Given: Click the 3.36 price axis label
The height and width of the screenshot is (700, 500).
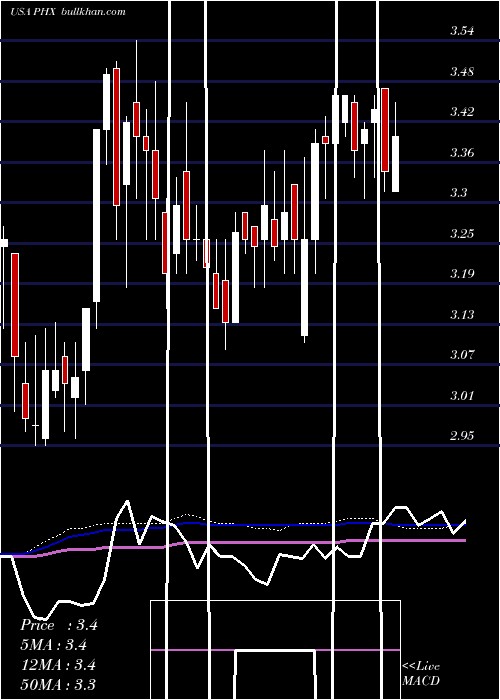Looking at the screenshot, I should tap(462, 153).
